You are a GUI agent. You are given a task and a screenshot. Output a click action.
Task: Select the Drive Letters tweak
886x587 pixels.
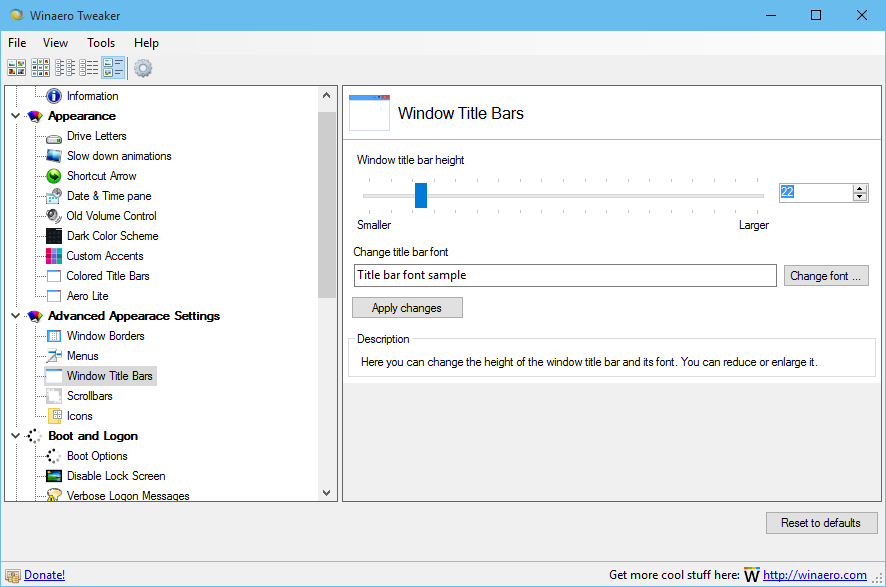pos(97,135)
